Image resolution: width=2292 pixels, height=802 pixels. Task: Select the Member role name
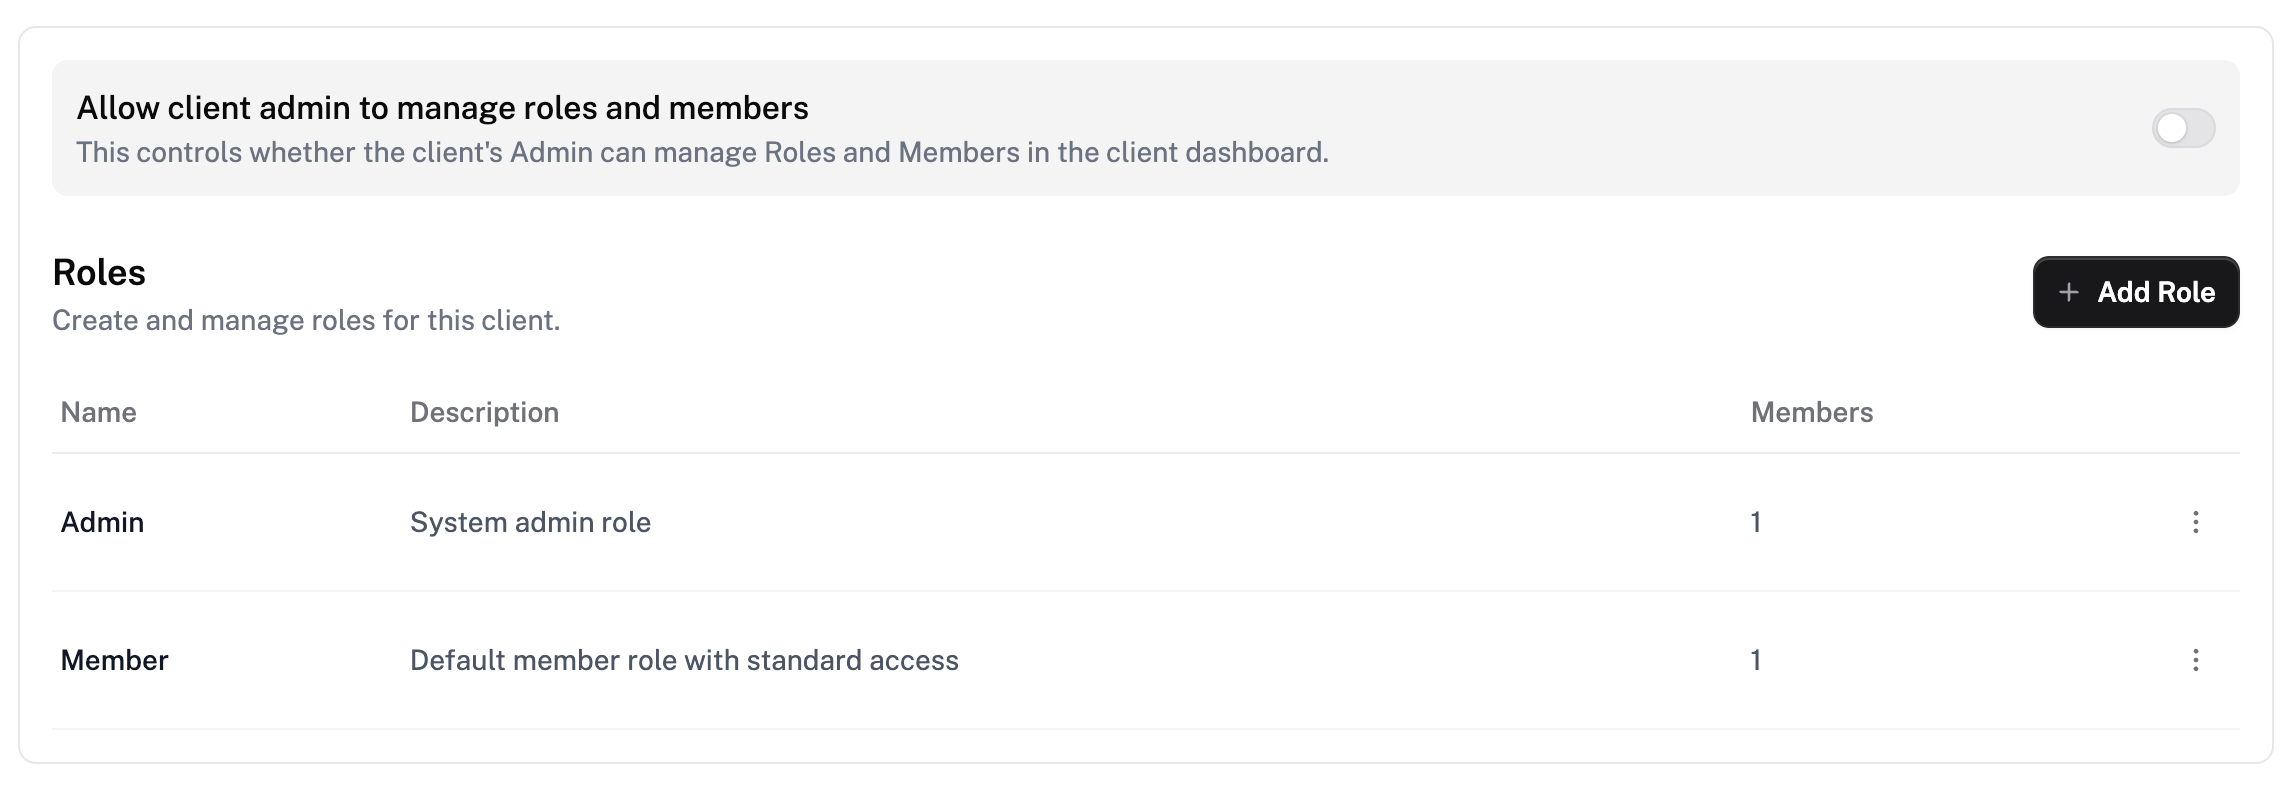click(x=114, y=660)
